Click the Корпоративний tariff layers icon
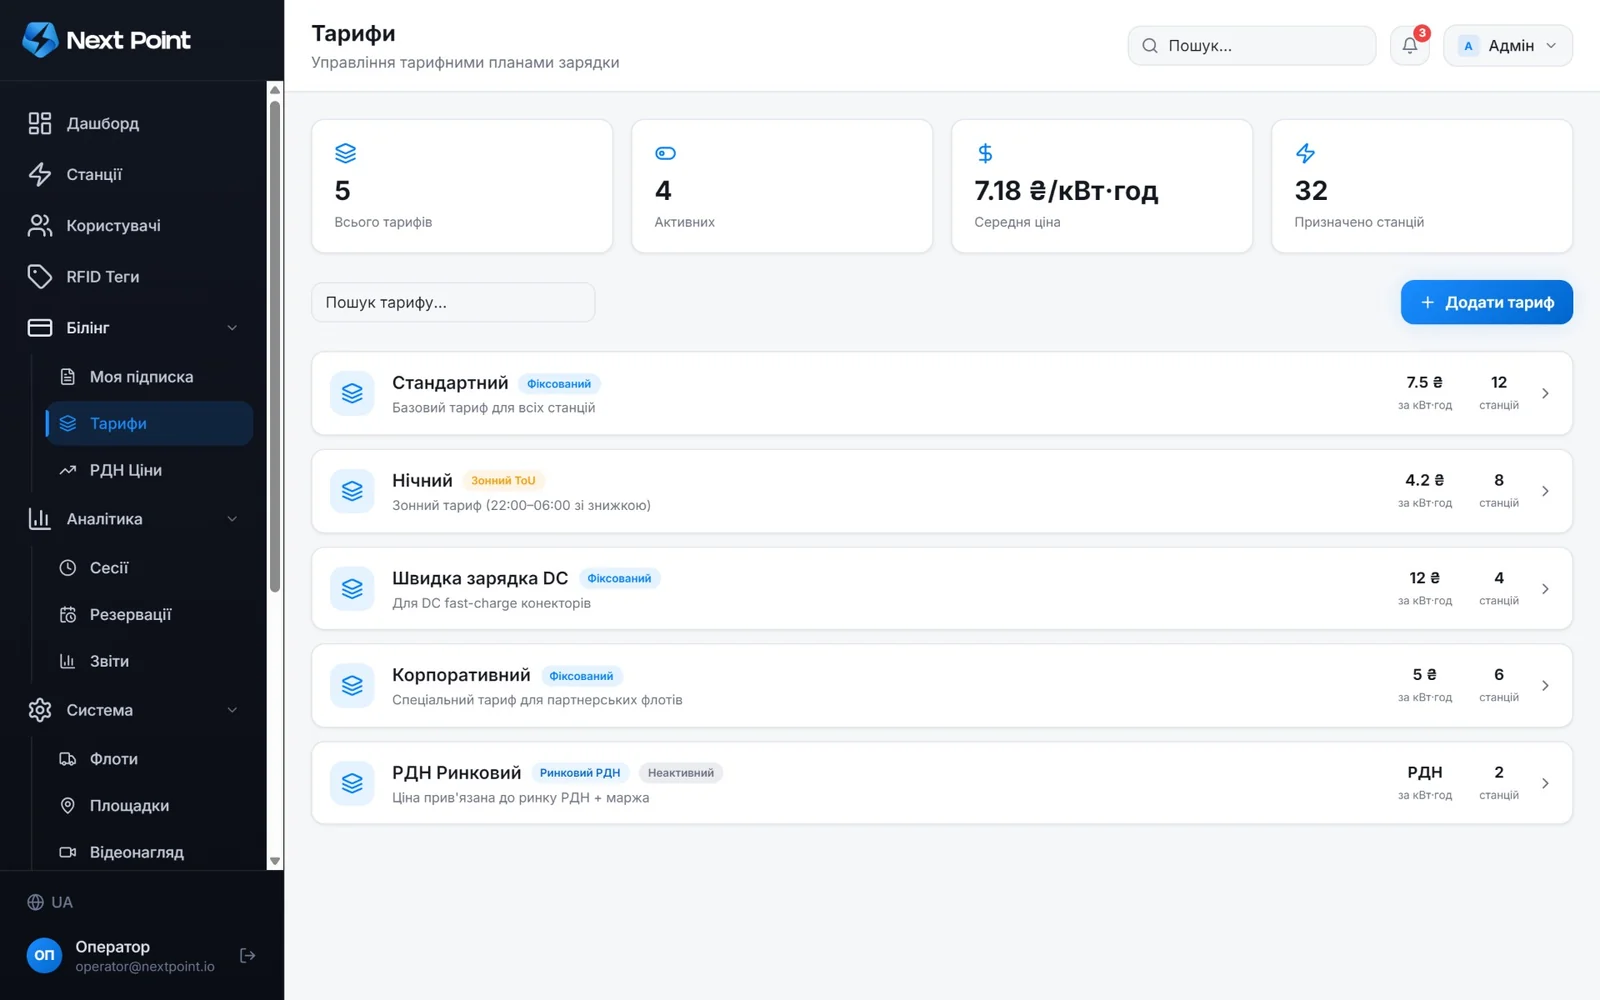1600x1000 pixels. (352, 685)
